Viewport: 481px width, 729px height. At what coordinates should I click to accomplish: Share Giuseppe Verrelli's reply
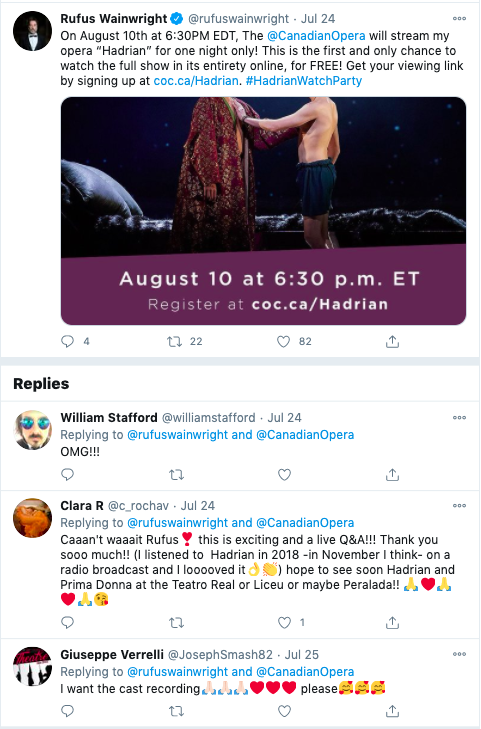[x=392, y=711]
